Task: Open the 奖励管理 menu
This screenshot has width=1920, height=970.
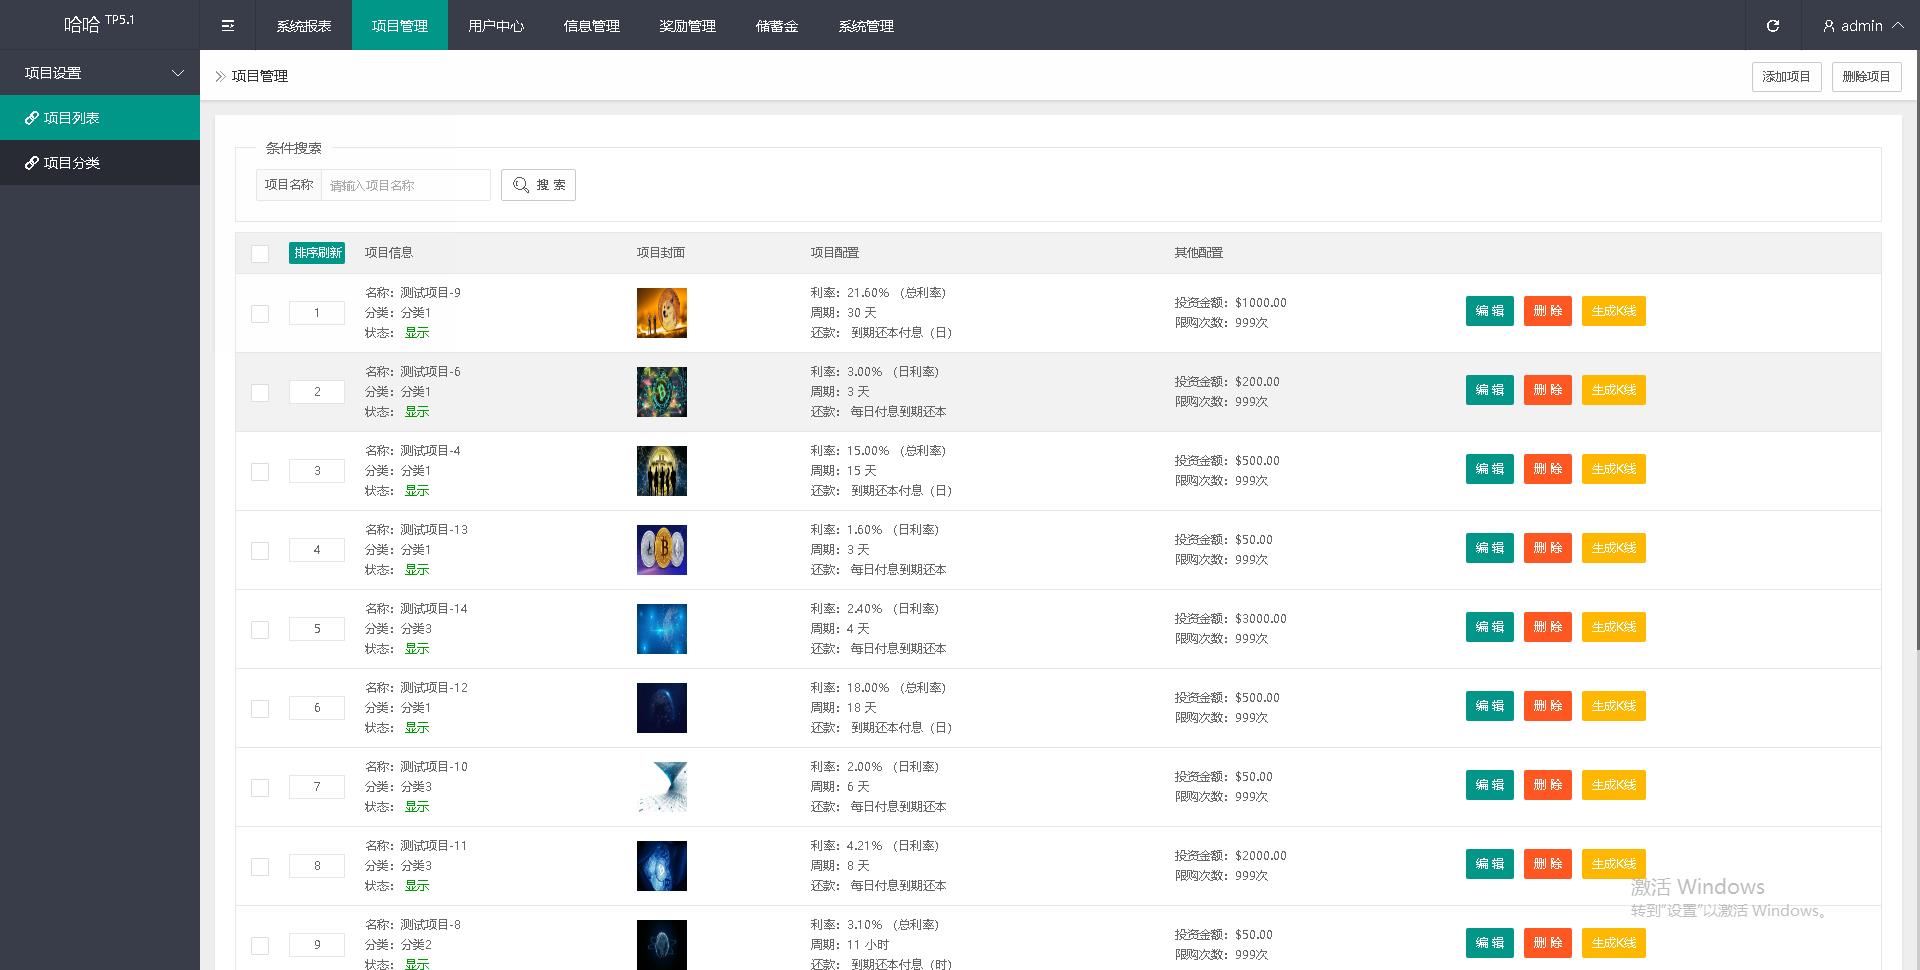Action: 687,26
